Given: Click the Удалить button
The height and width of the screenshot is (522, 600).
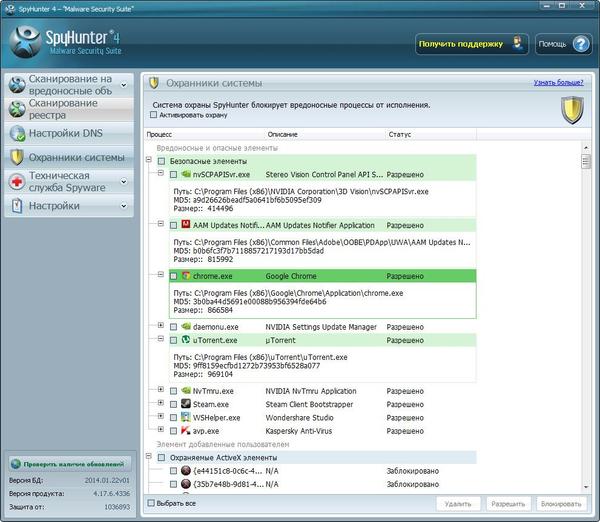Looking at the screenshot, I should coord(458,504).
